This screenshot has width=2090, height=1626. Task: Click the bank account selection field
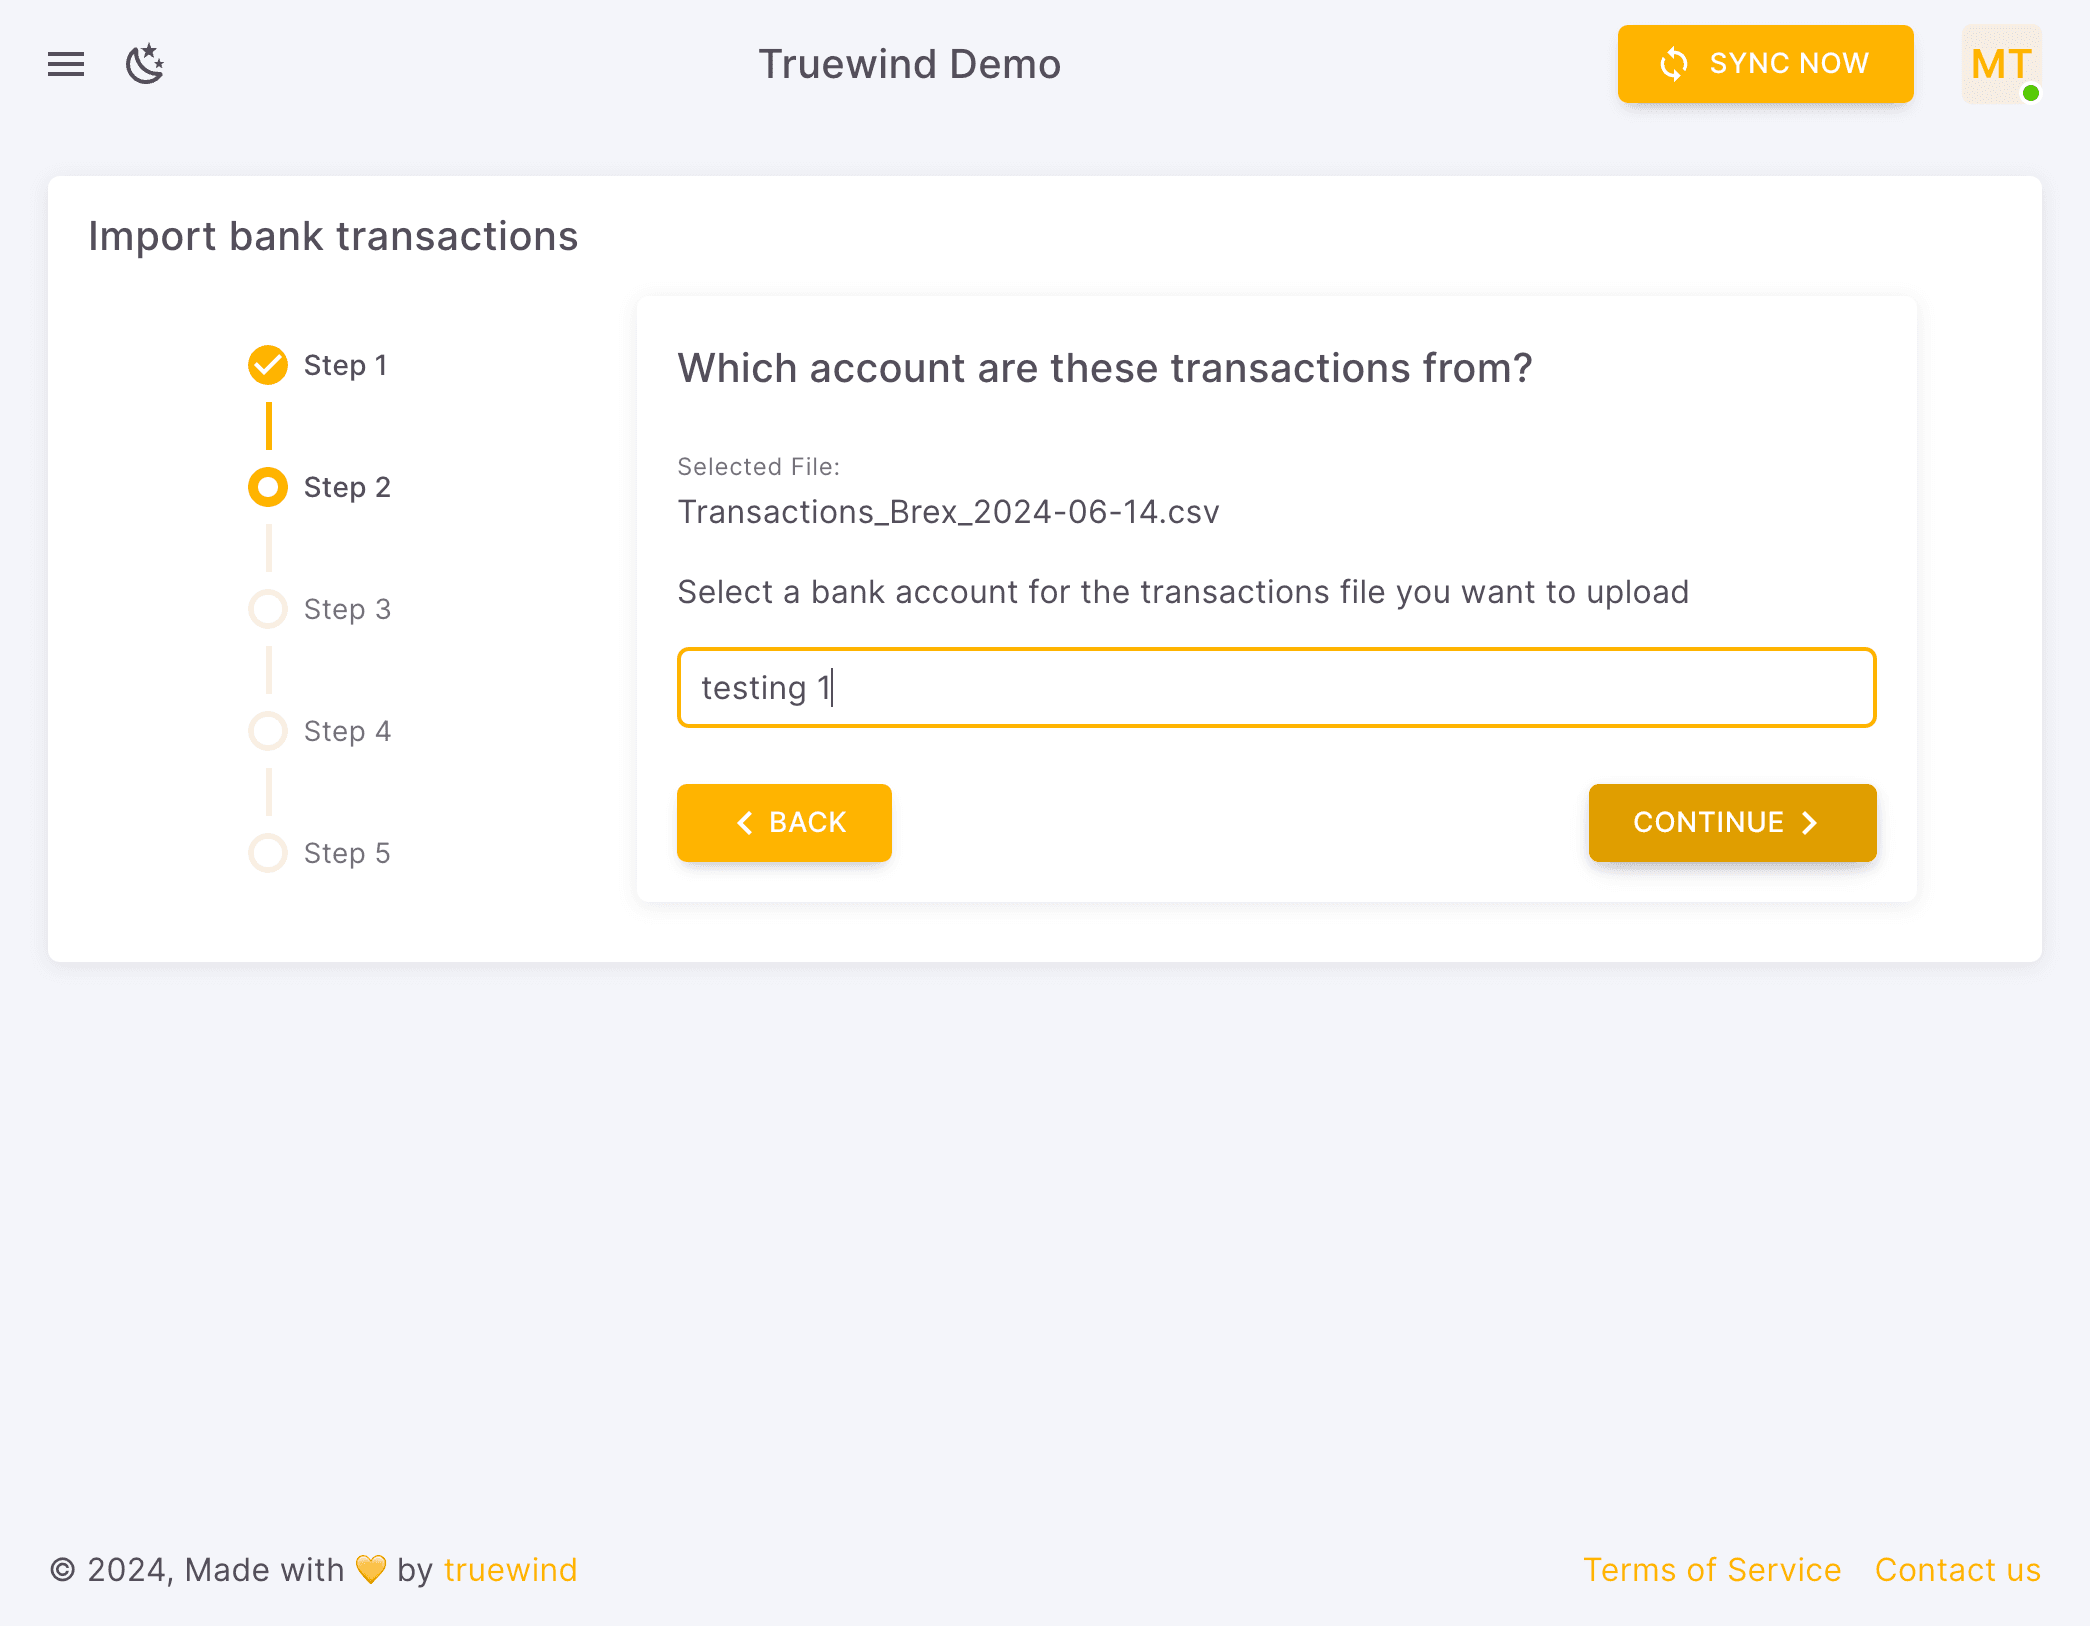click(1276, 688)
